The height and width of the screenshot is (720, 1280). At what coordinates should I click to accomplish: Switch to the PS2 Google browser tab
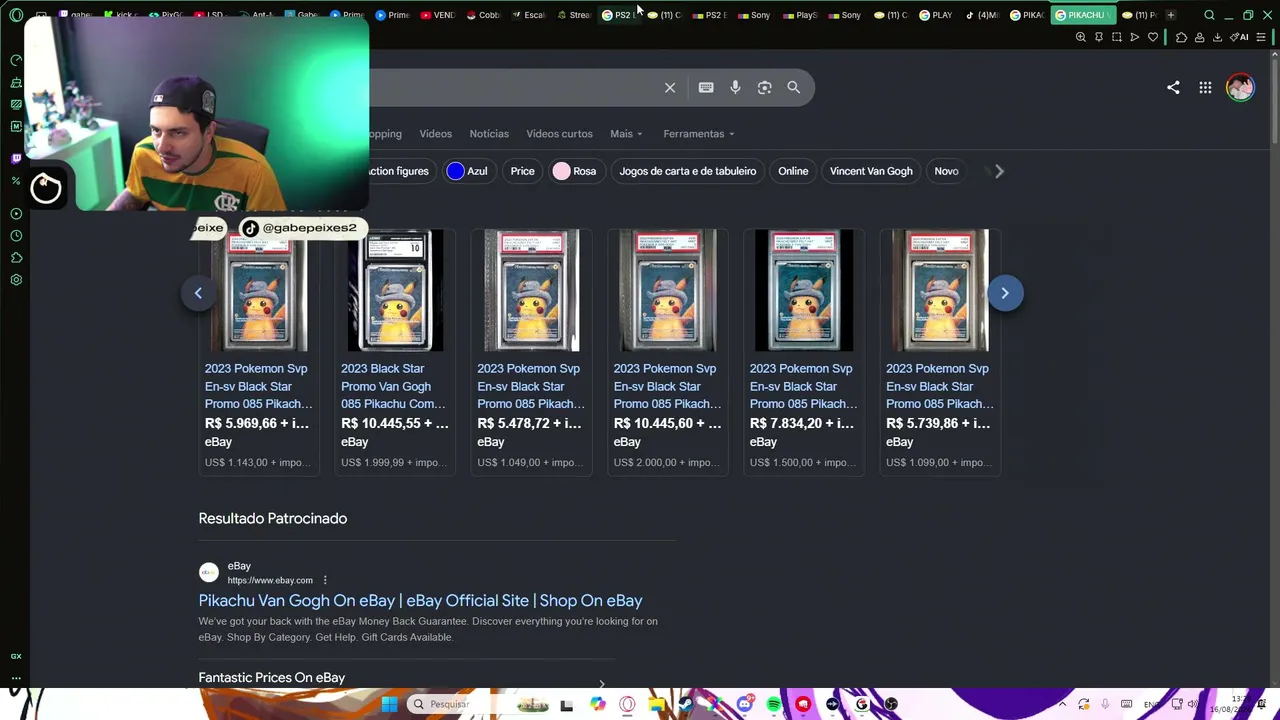click(621, 15)
